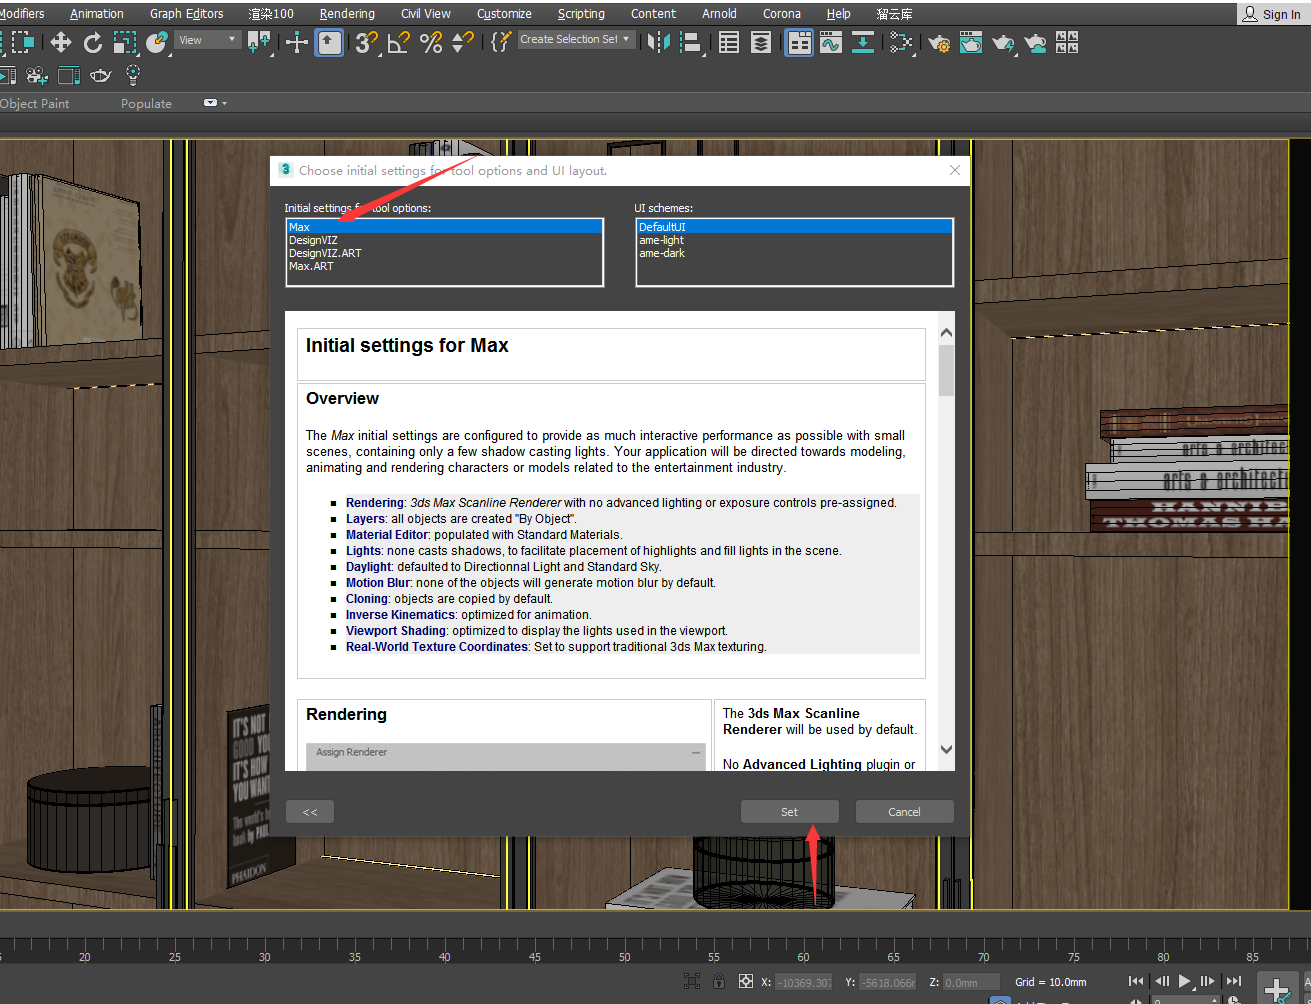Switch to the Populate ribbon tab
The width and height of the screenshot is (1311, 1004).
(x=146, y=103)
